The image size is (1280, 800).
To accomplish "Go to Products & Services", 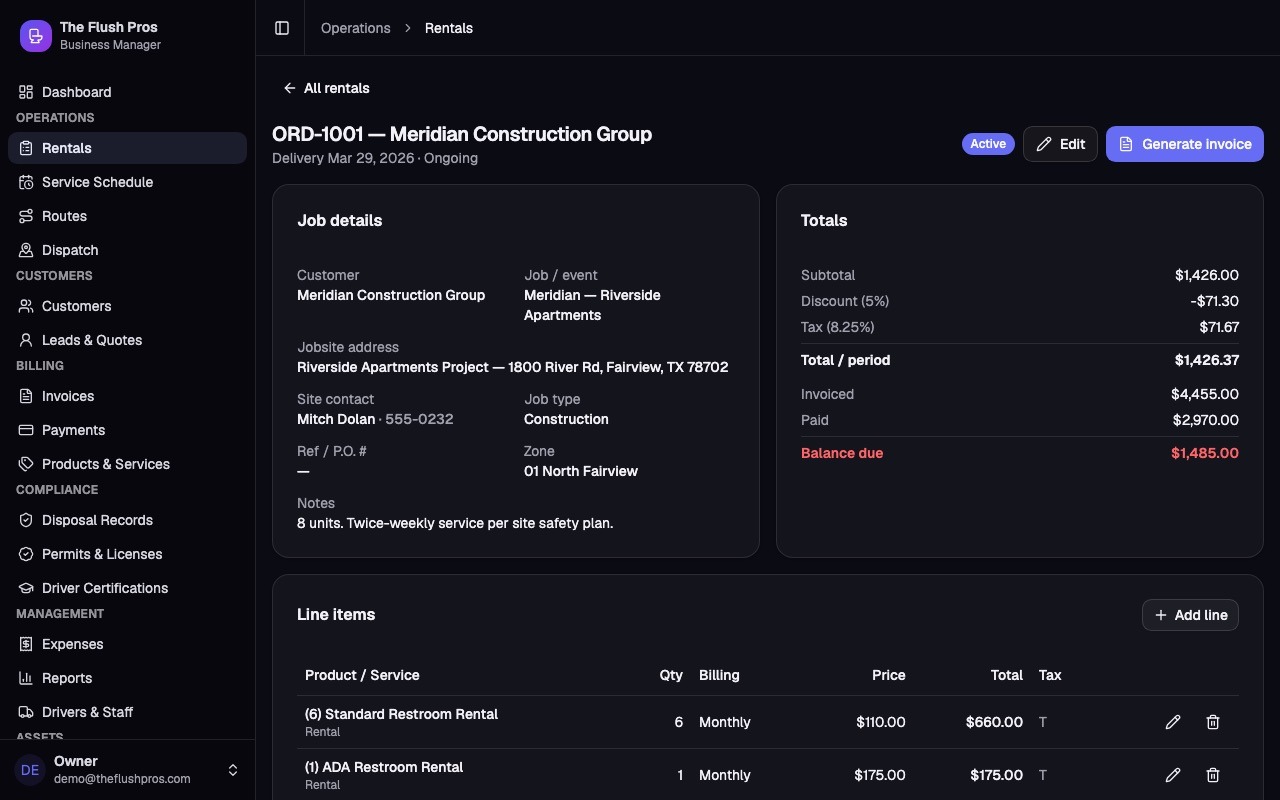I will (127, 464).
